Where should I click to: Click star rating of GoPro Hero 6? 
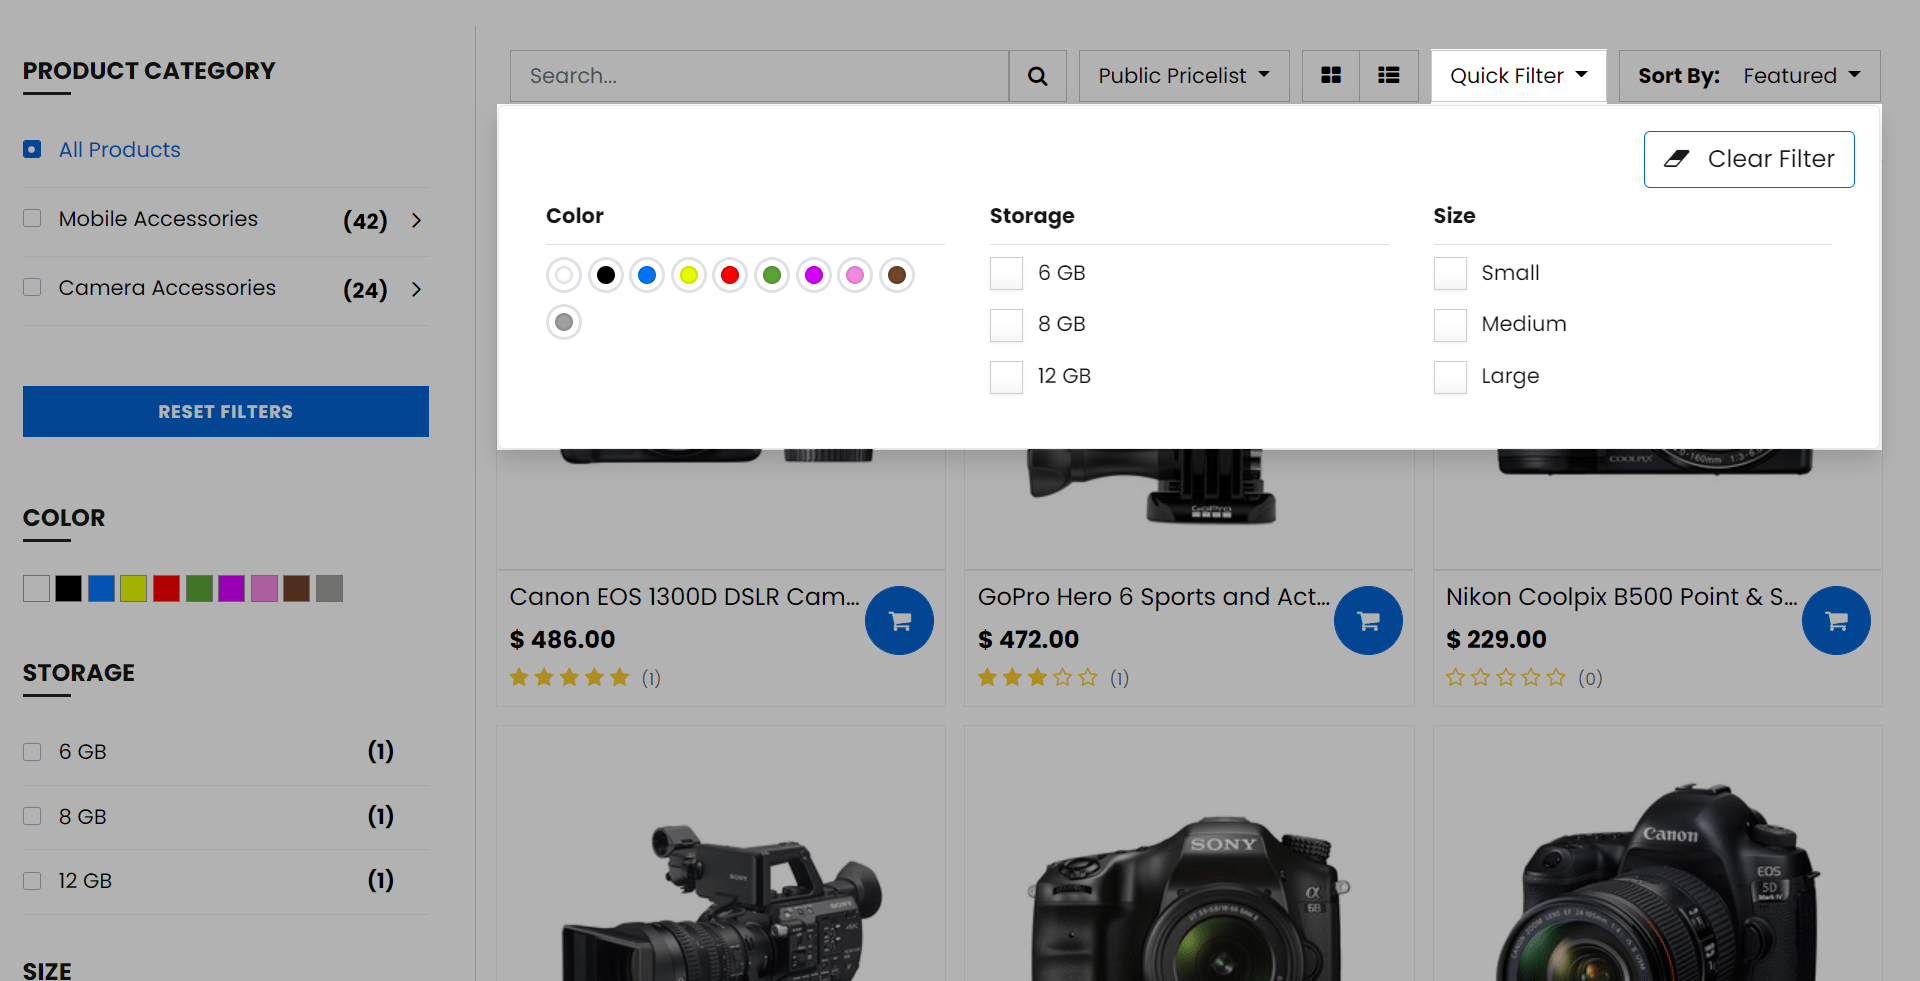point(1037,678)
